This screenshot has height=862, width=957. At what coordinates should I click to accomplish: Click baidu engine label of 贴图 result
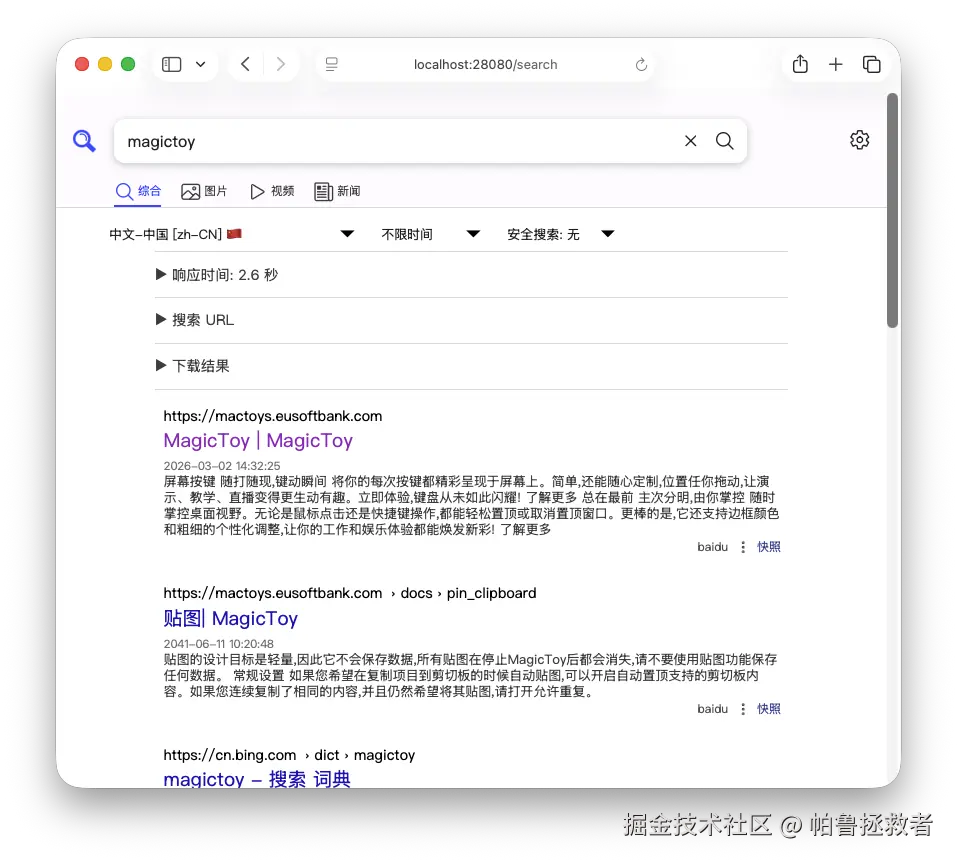[x=713, y=709]
